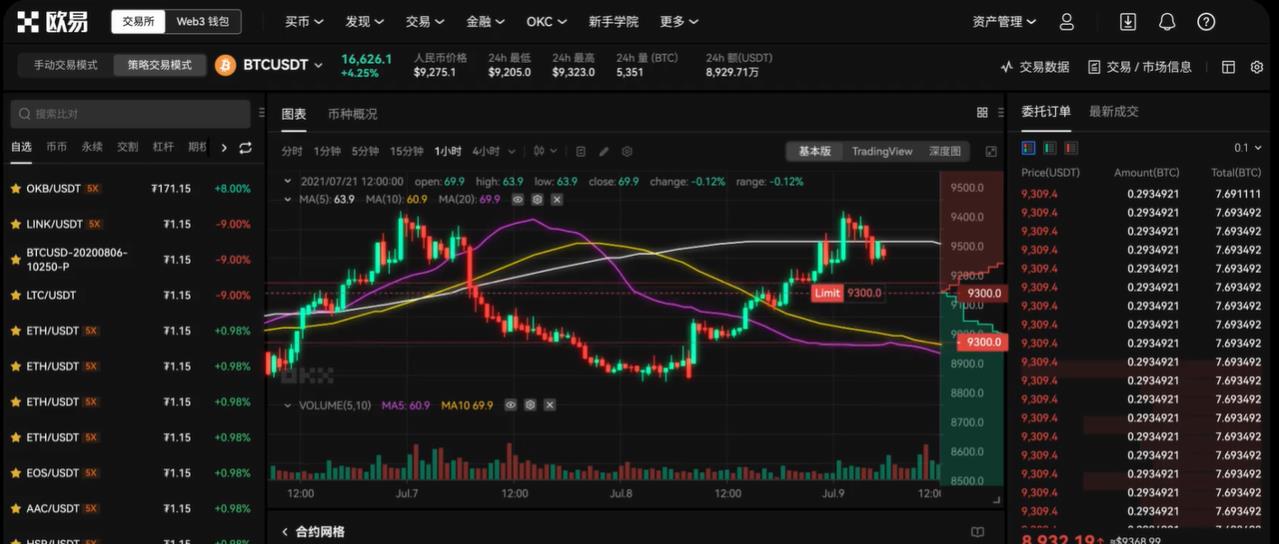Open the trading settings gear
The width and height of the screenshot is (1279, 544).
tap(1257, 67)
